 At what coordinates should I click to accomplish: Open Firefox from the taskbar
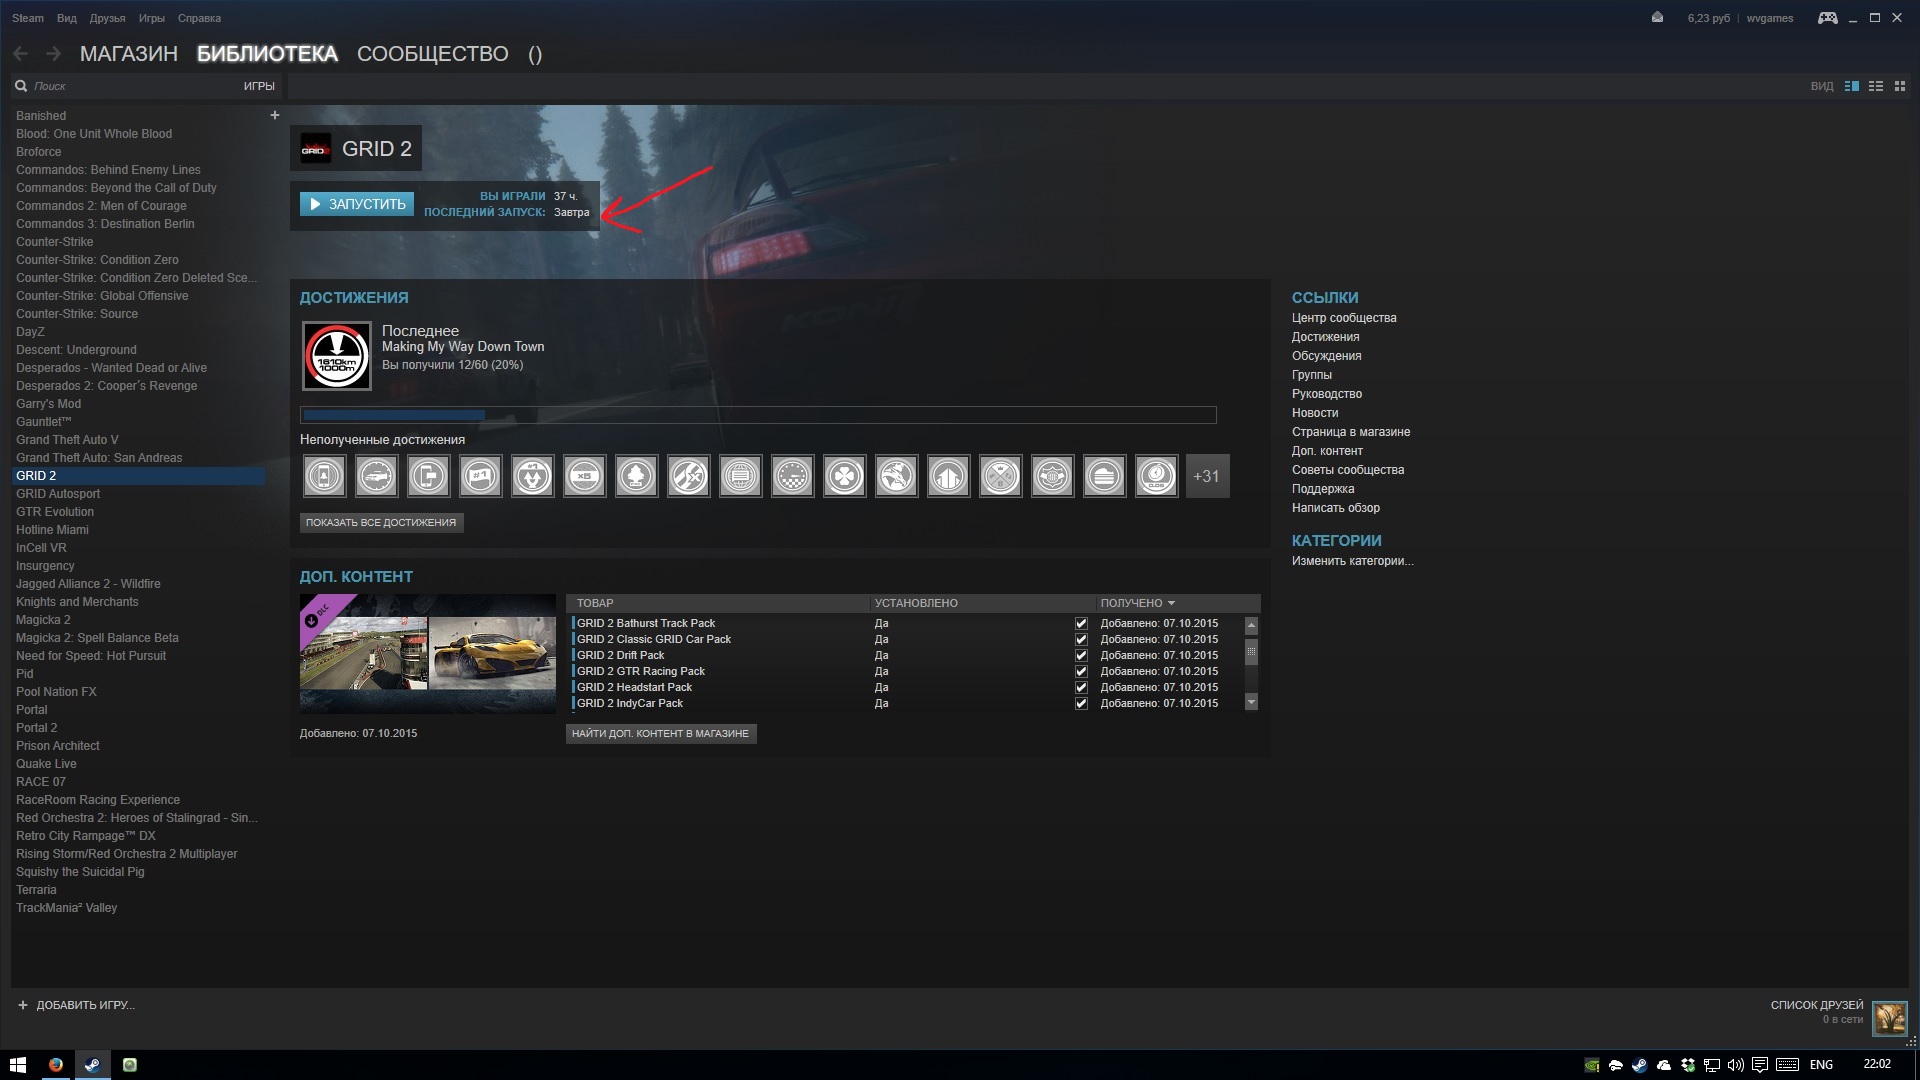(56, 1065)
